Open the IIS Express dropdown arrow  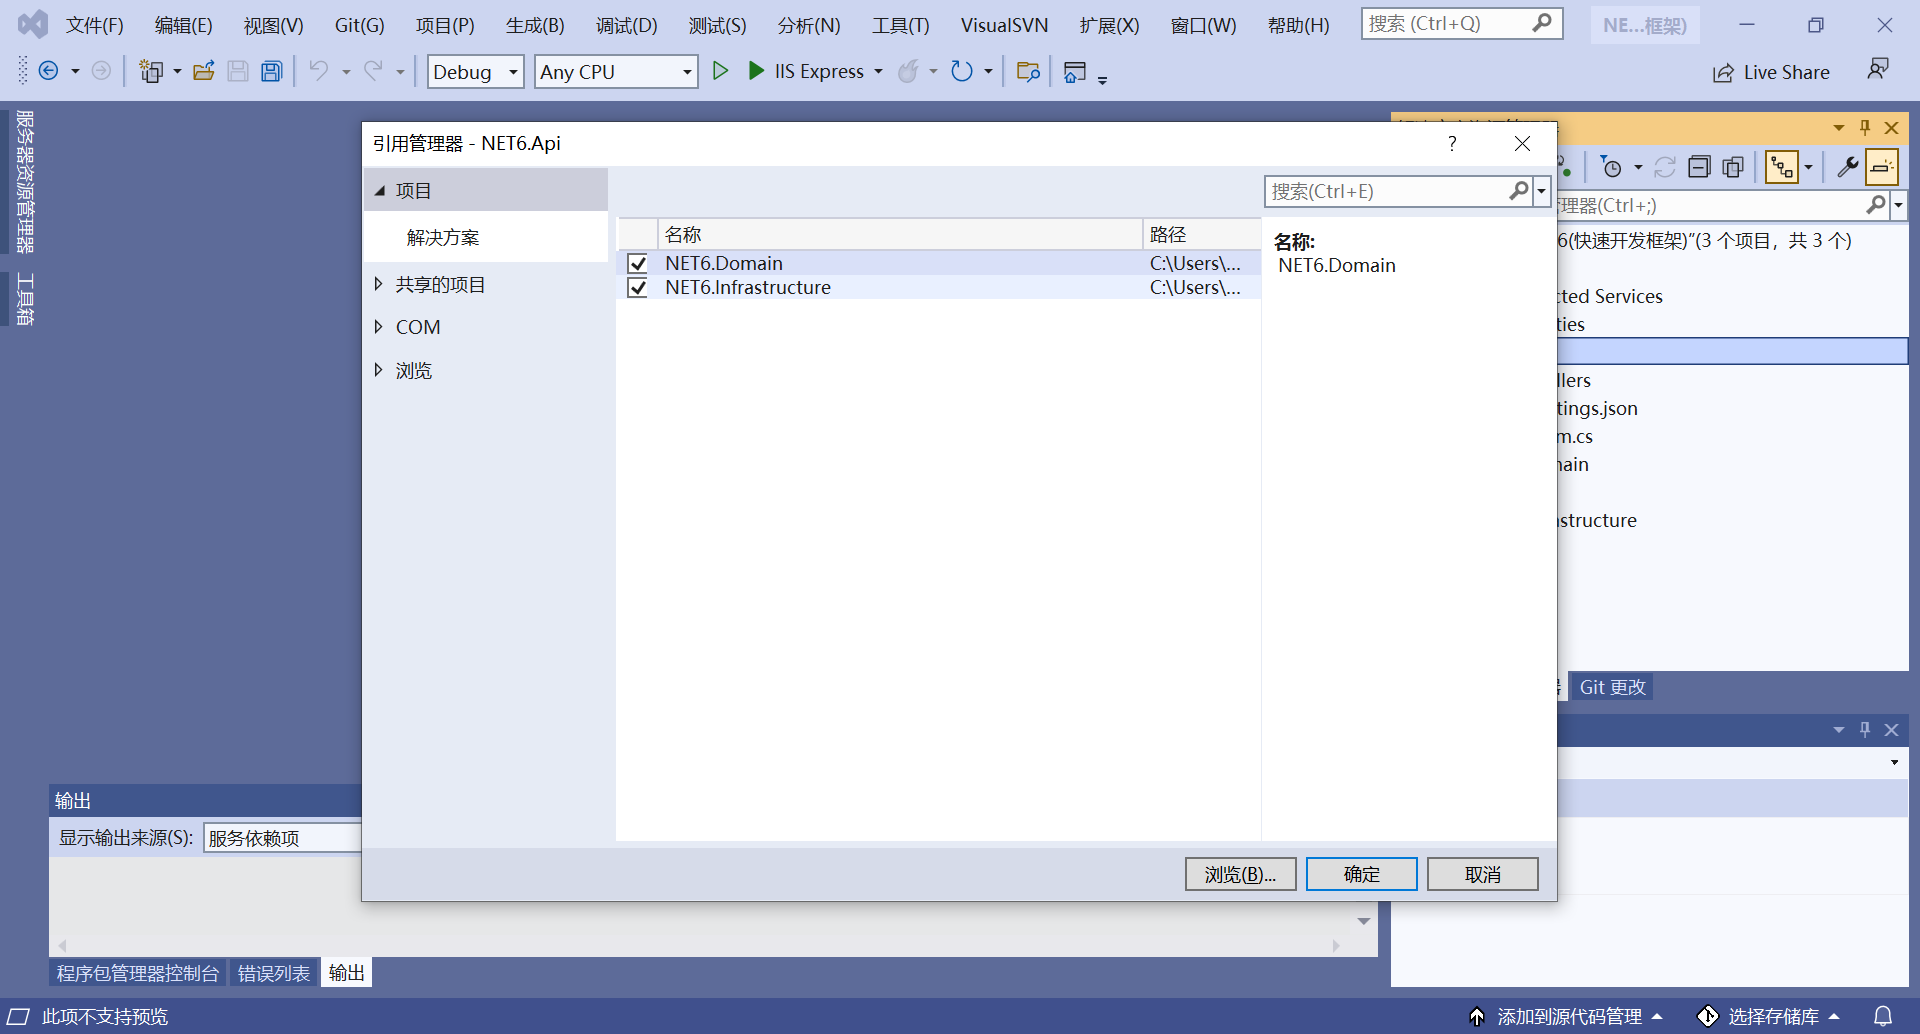878,71
